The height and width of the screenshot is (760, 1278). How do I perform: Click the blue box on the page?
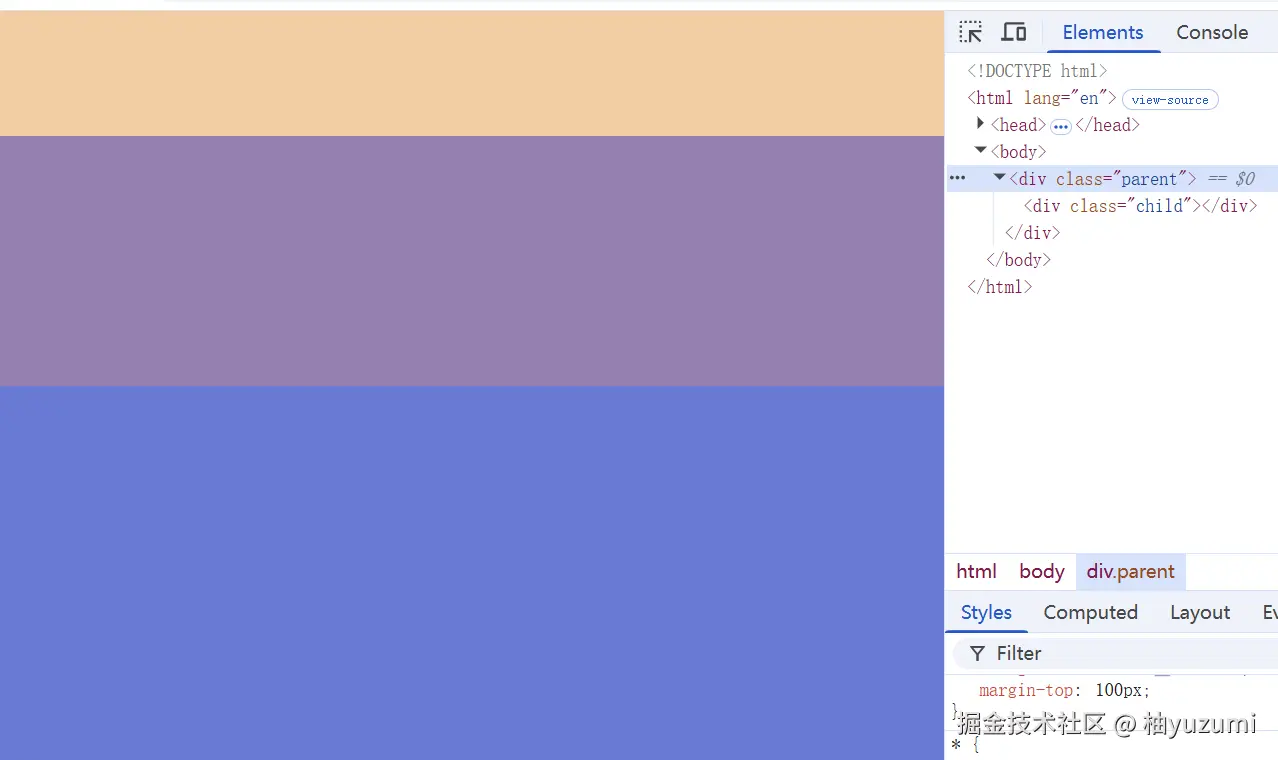pyautogui.click(x=472, y=573)
